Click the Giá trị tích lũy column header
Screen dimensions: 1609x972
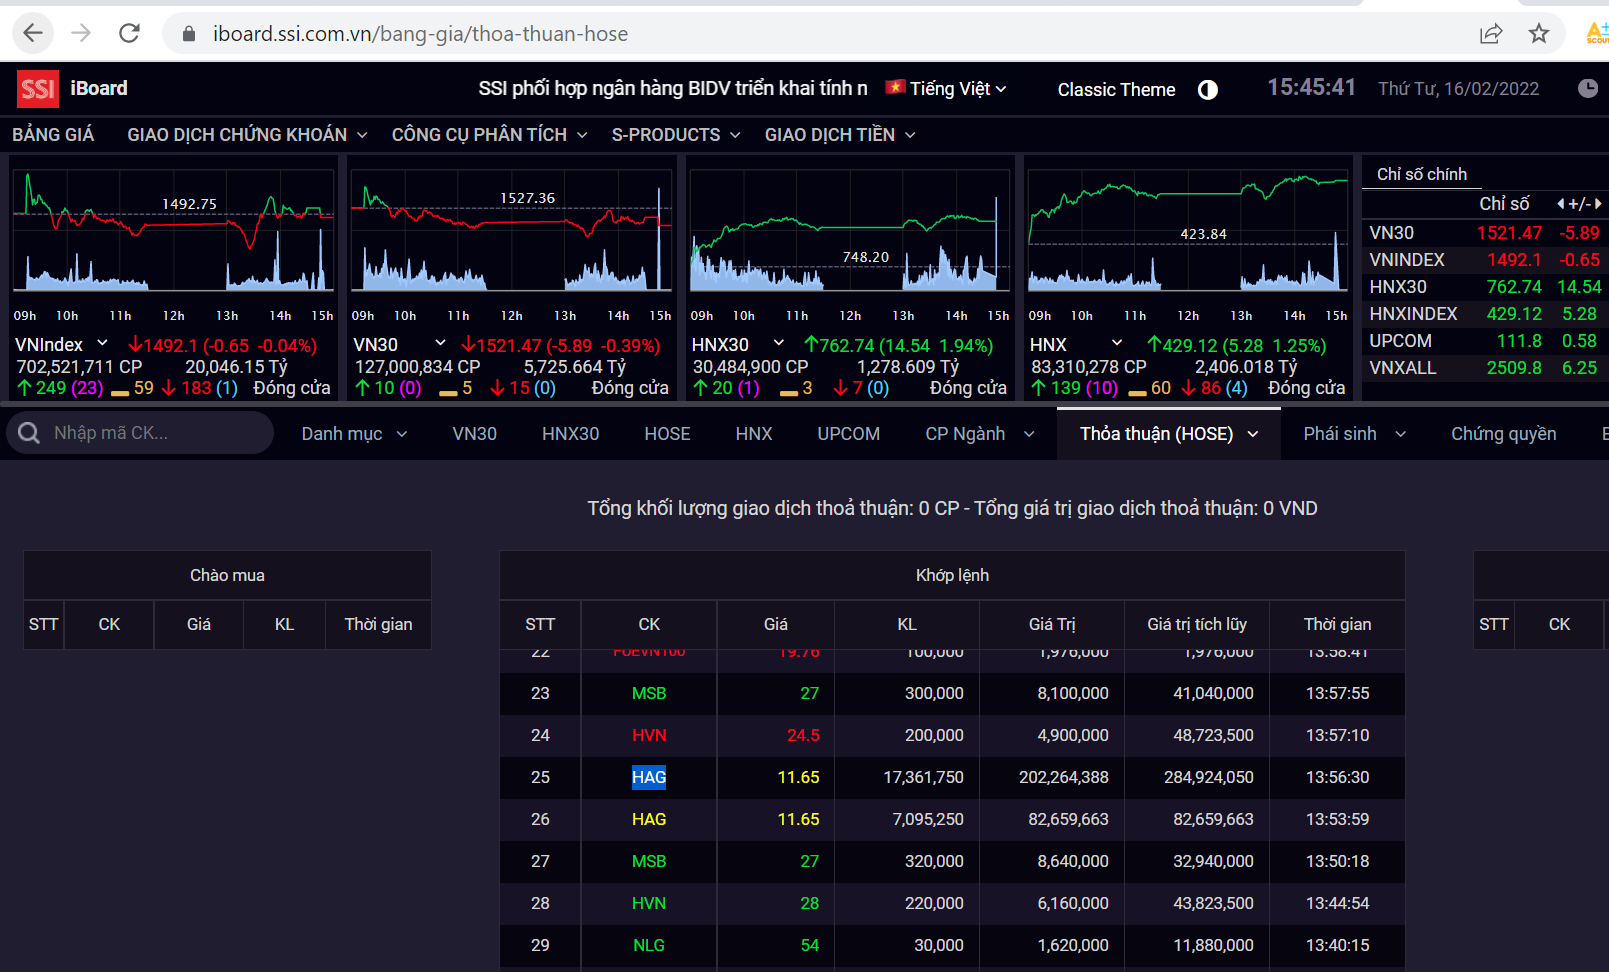click(1197, 624)
